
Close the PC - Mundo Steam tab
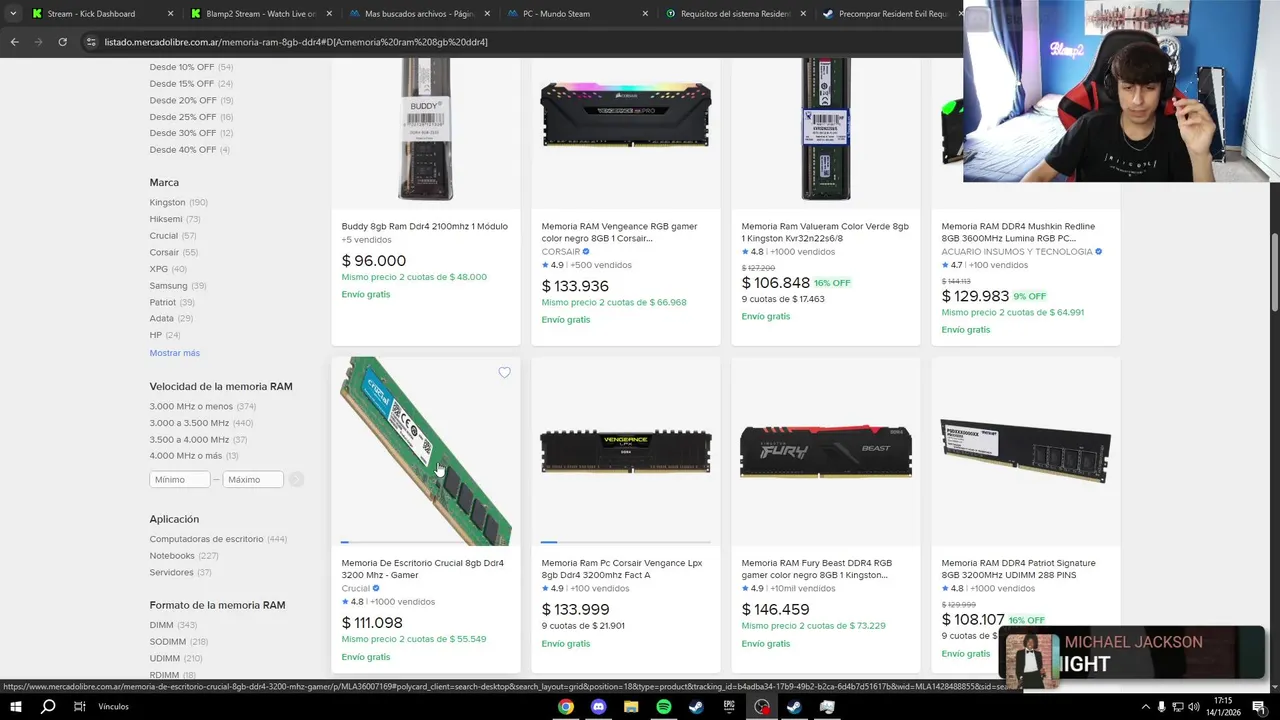click(645, 14)
